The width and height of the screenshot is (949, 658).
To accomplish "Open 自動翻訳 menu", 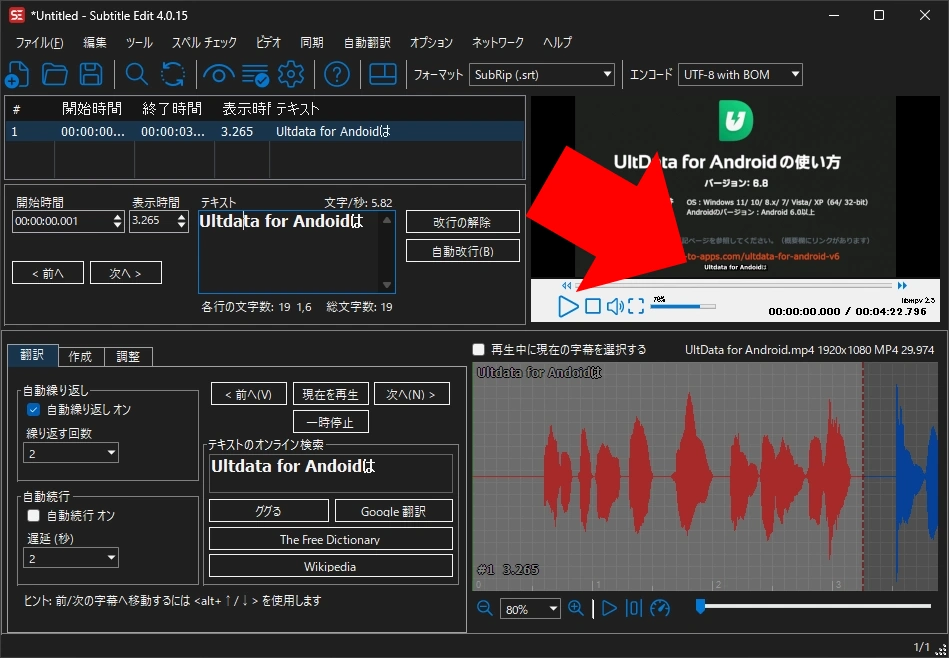I will [367, 42].
